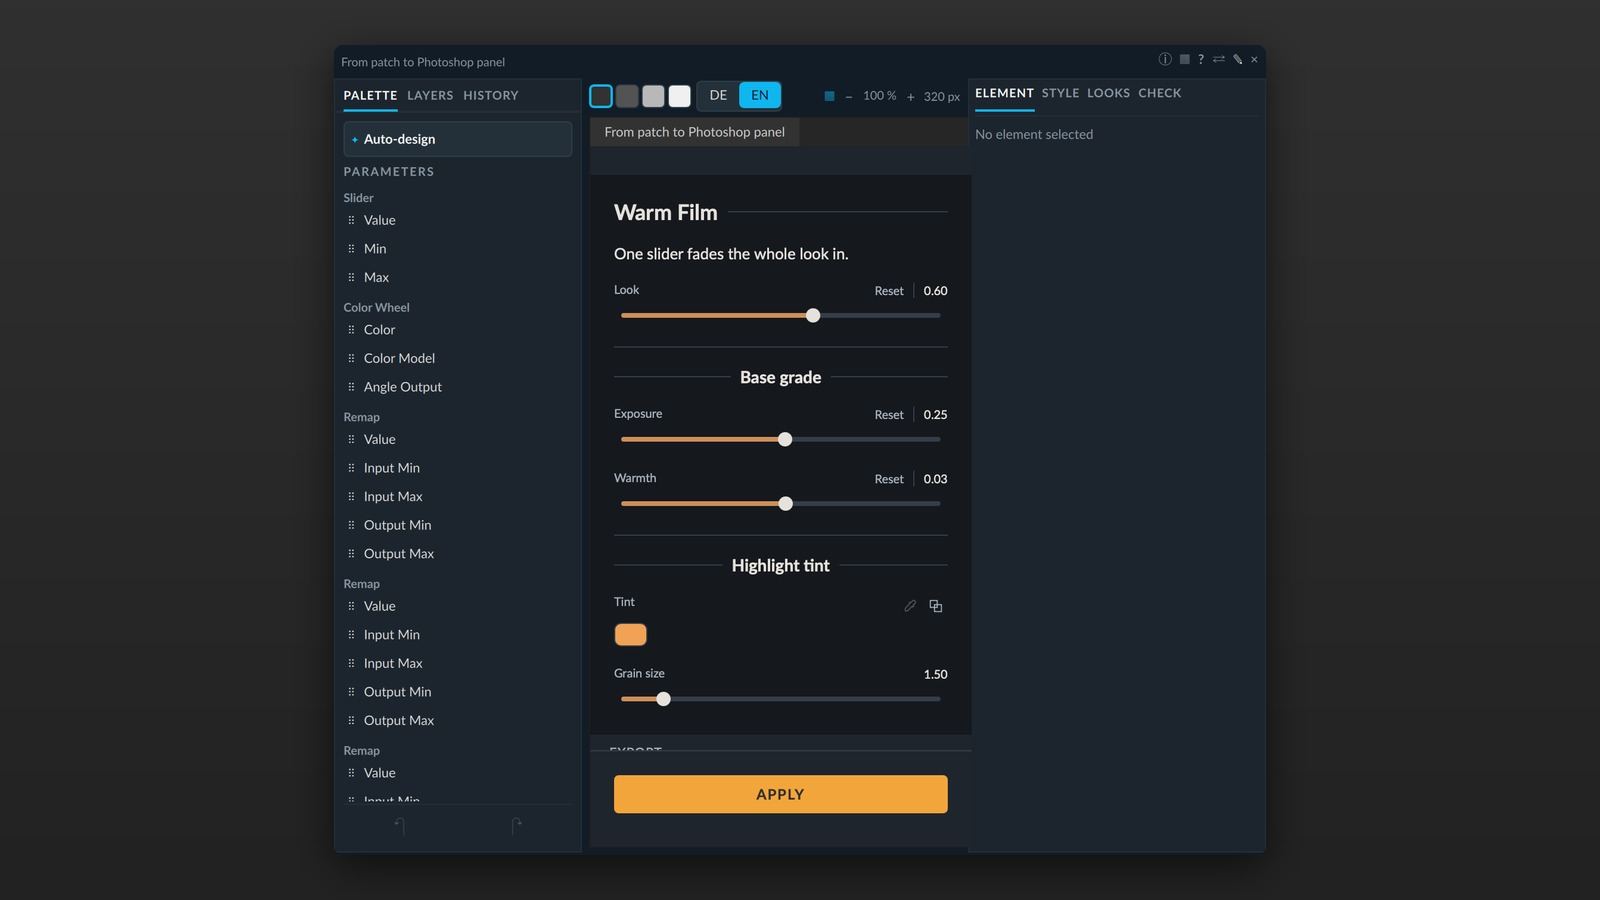Click the pencil edit icon in title bar
This screenshot has width=1600, height=900.
[1237, 60]
